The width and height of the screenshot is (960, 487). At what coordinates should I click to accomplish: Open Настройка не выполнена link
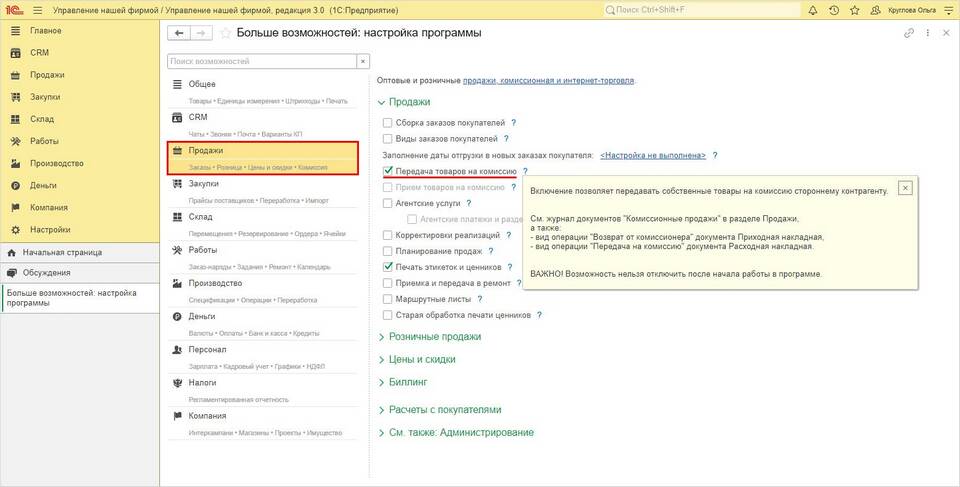click(x=653, y=156)
